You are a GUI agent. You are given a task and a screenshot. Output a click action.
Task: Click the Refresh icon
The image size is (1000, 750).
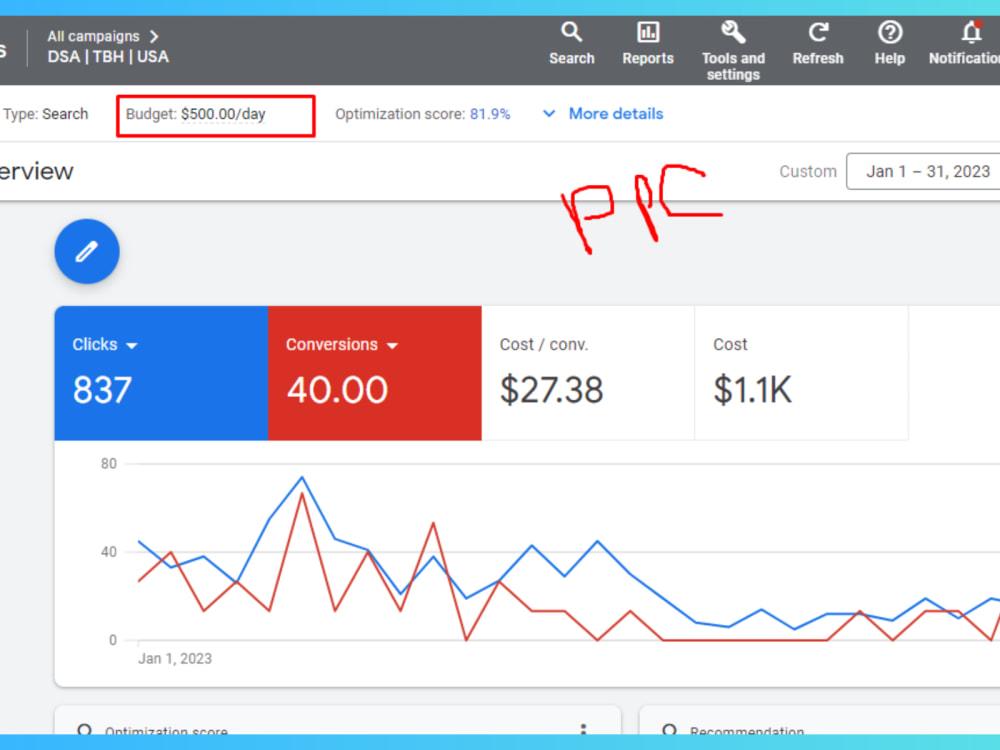pos(818,32)
